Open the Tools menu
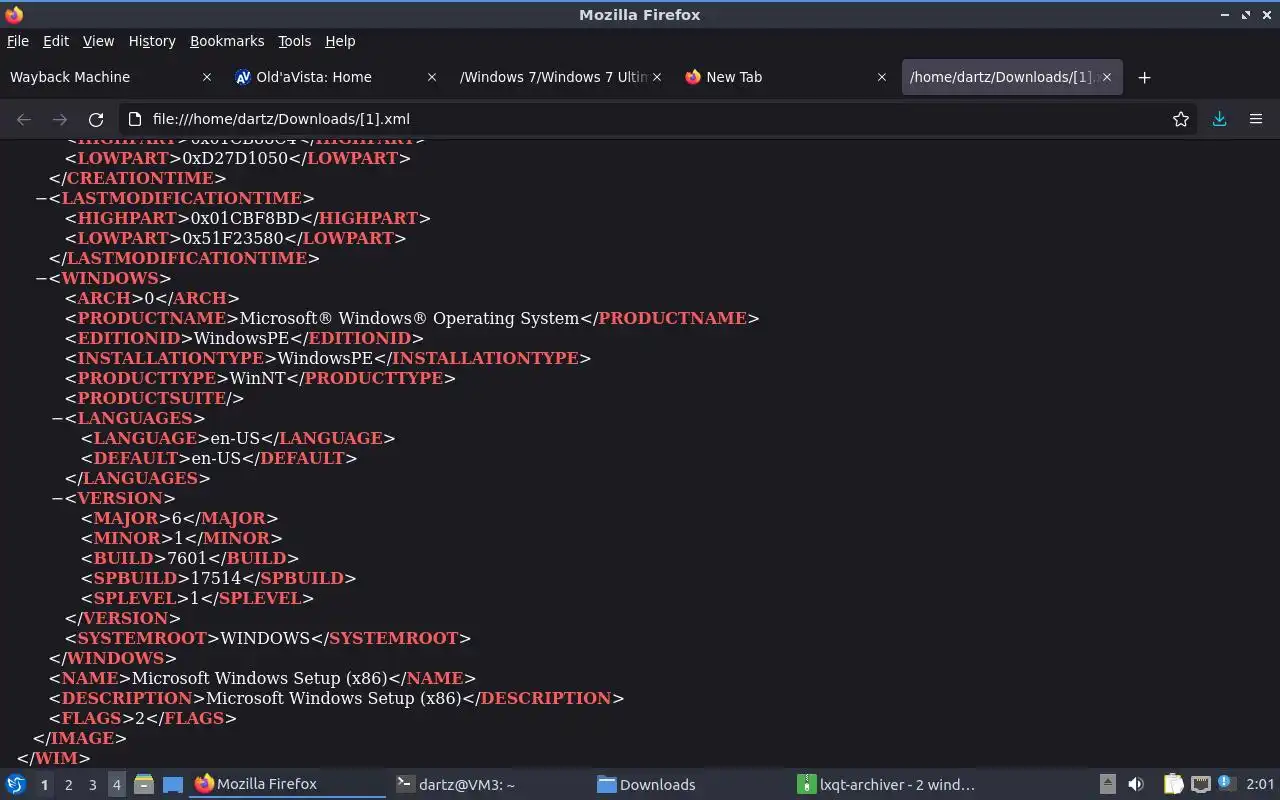The height and width of the screenshot is (800, 1280). (295, 41)
